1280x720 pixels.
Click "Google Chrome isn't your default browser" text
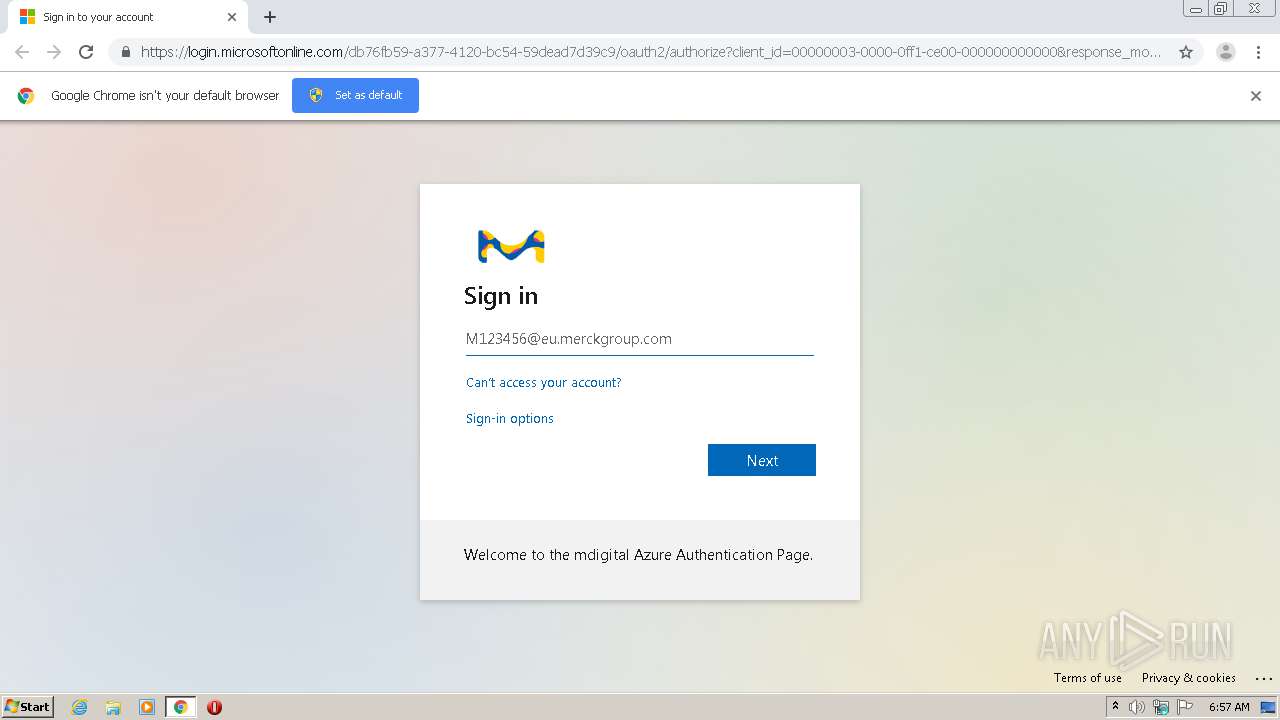tap(165, 96)
